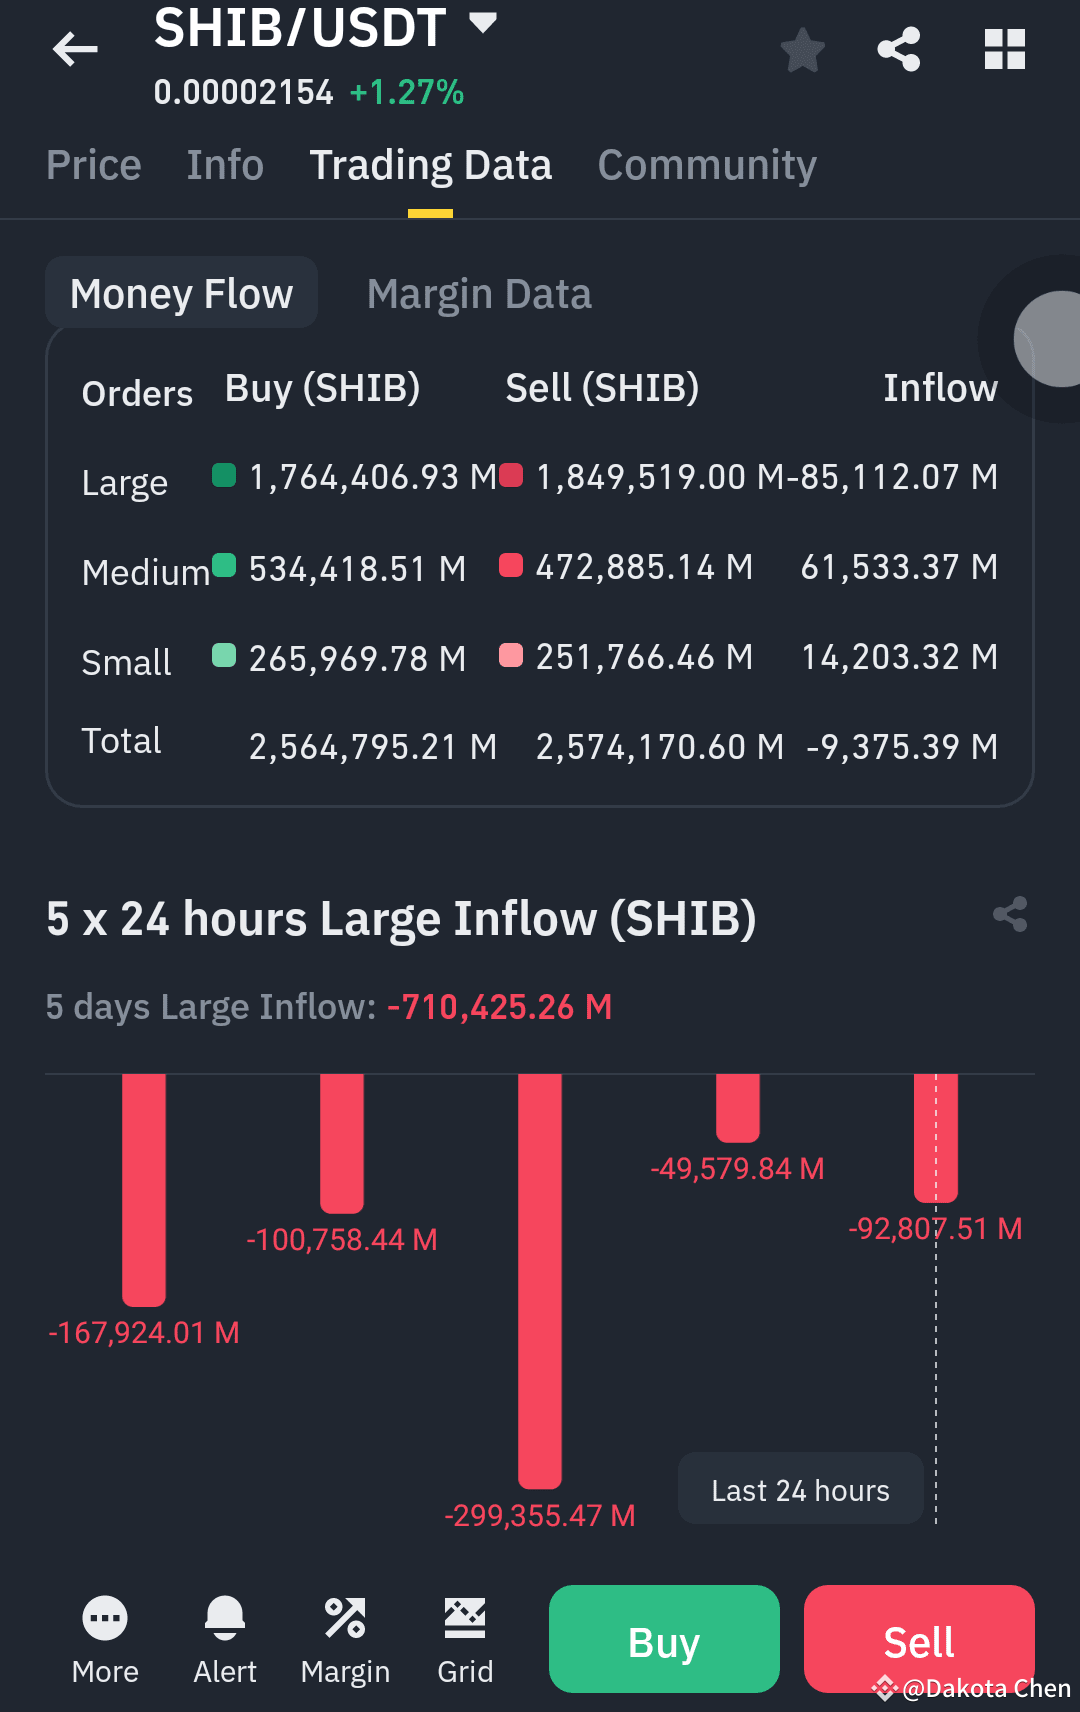Viewport: 1080px width, 1712px height.
Task: Tap the green Buy button
Action: tap(664, 1639)
